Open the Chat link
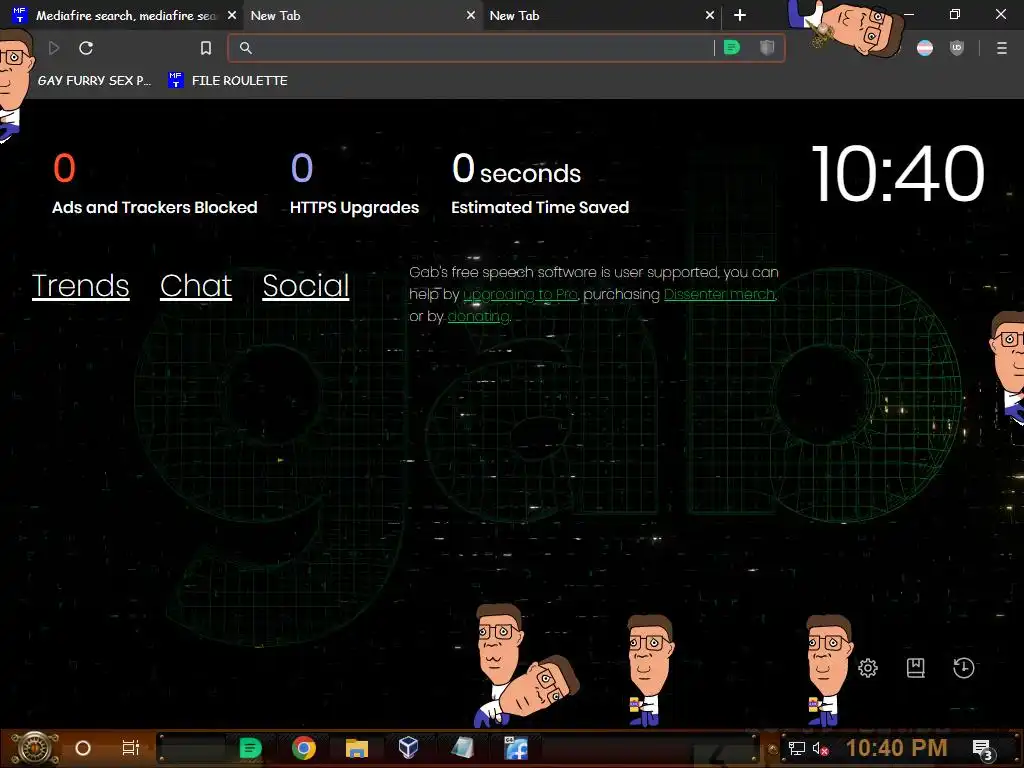The image size is (1024, 768). (196, 285)
